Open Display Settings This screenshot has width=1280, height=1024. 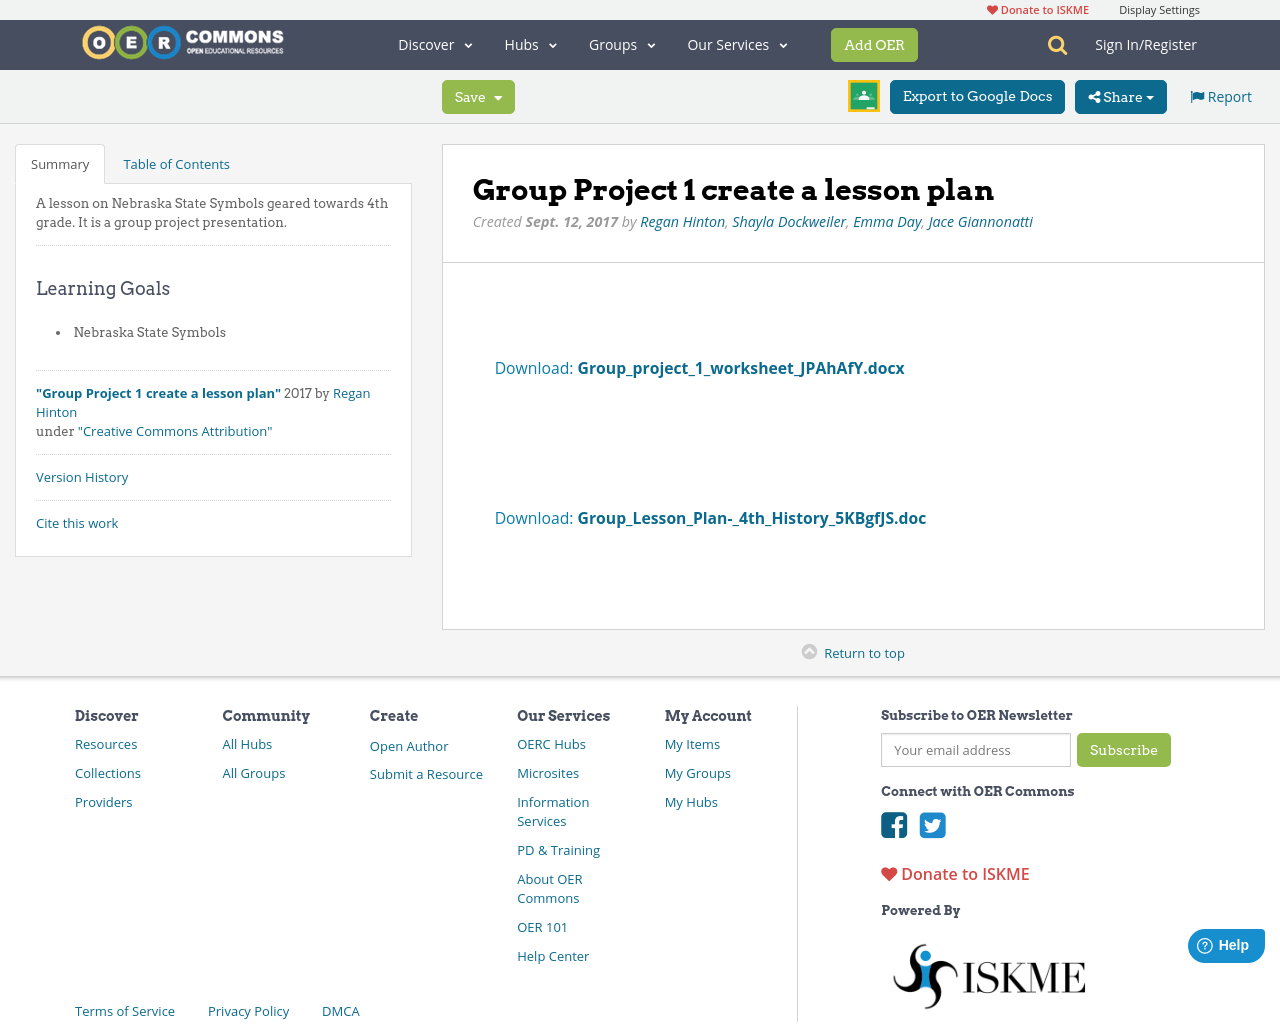pos(1159,10)
